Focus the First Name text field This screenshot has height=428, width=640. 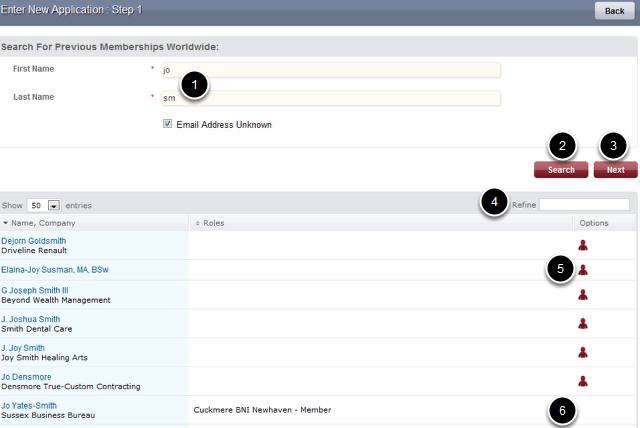point(330,70)
